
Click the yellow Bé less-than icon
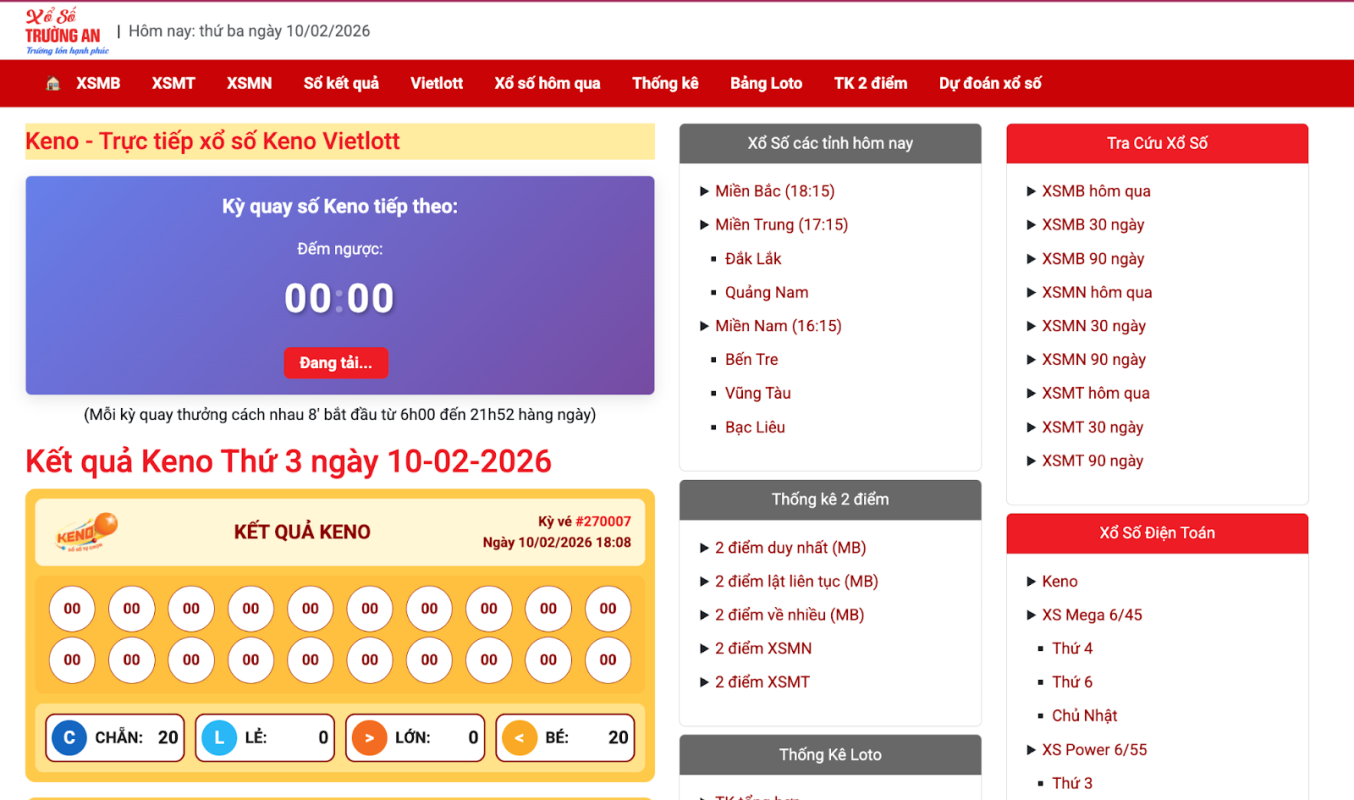[519, 738]
